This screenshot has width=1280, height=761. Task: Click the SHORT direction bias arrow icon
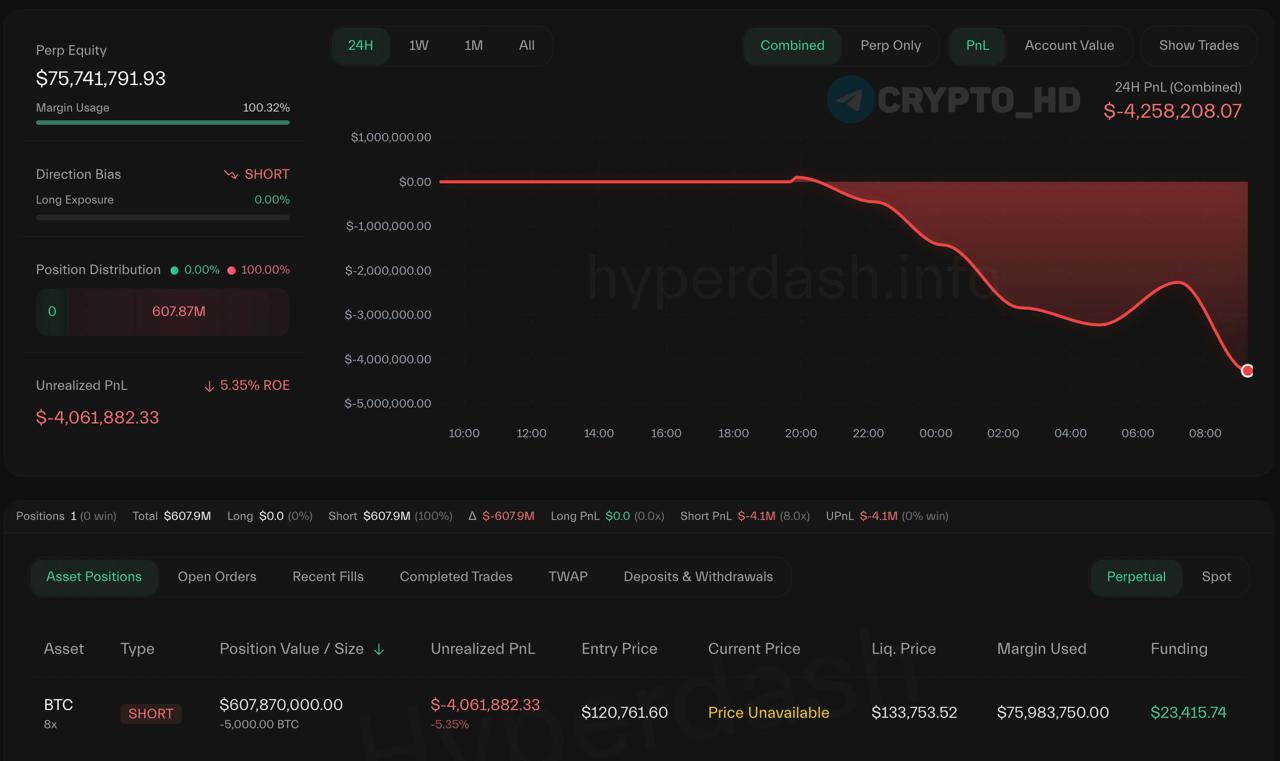pyautogui.click(x=231, y=174)
